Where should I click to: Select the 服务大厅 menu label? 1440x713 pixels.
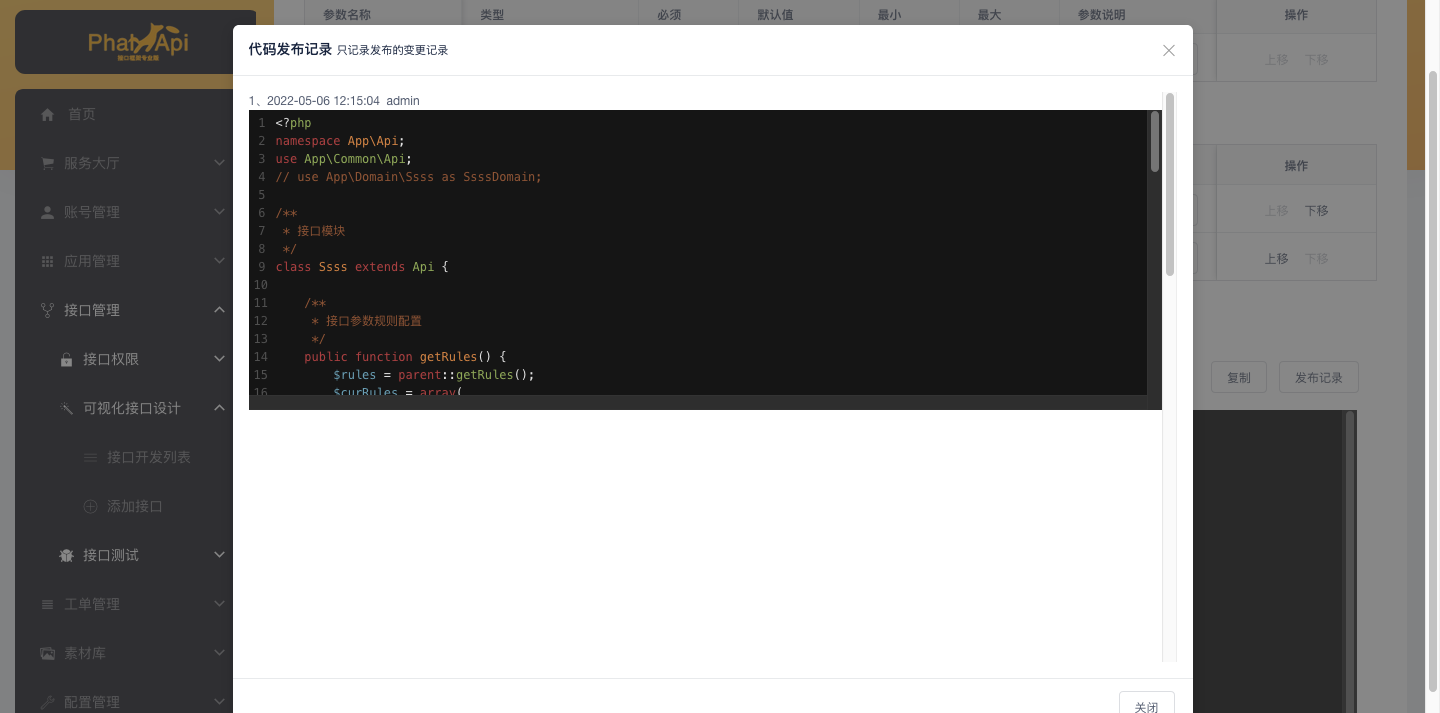click(x=92, y=163)
